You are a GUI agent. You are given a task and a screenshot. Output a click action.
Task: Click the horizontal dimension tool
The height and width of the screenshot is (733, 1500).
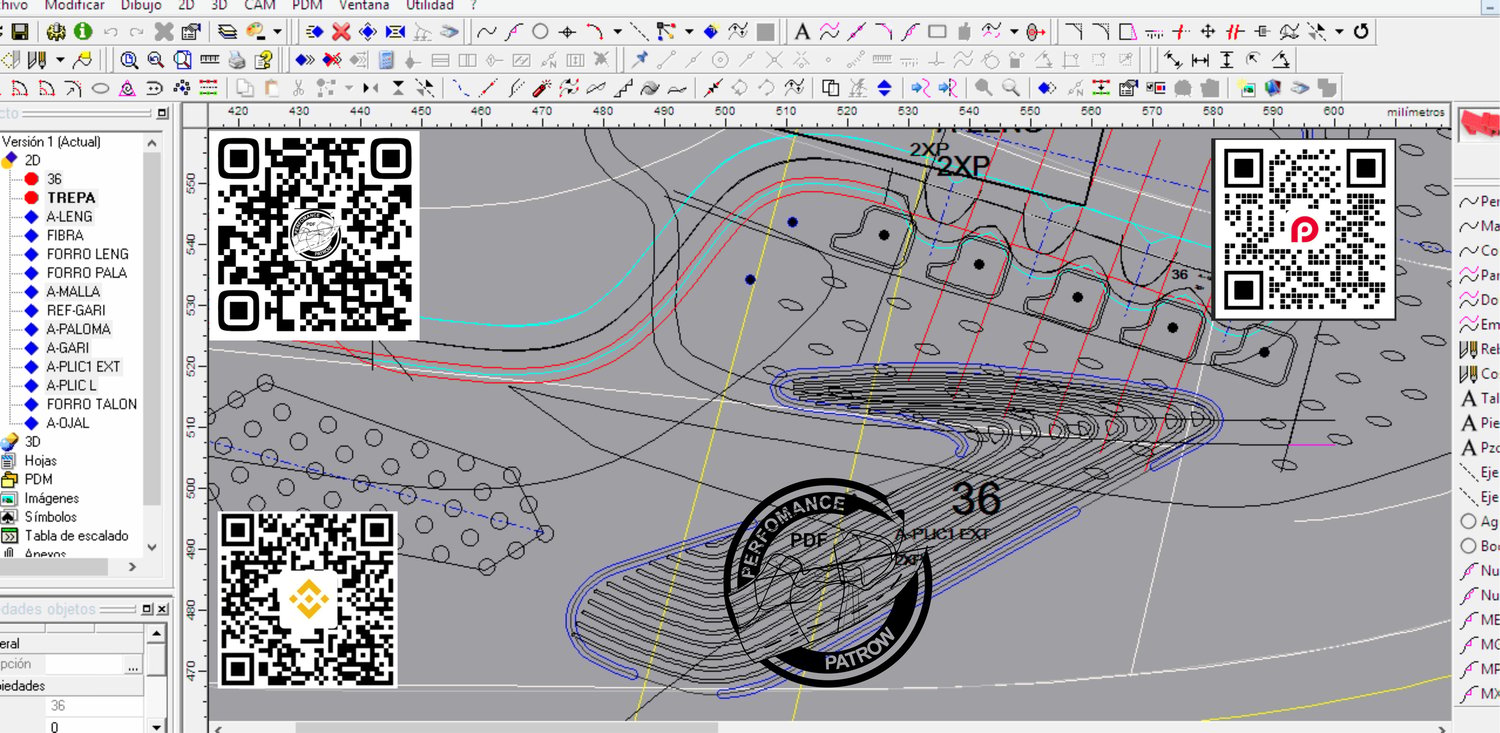coord(1200,60)
